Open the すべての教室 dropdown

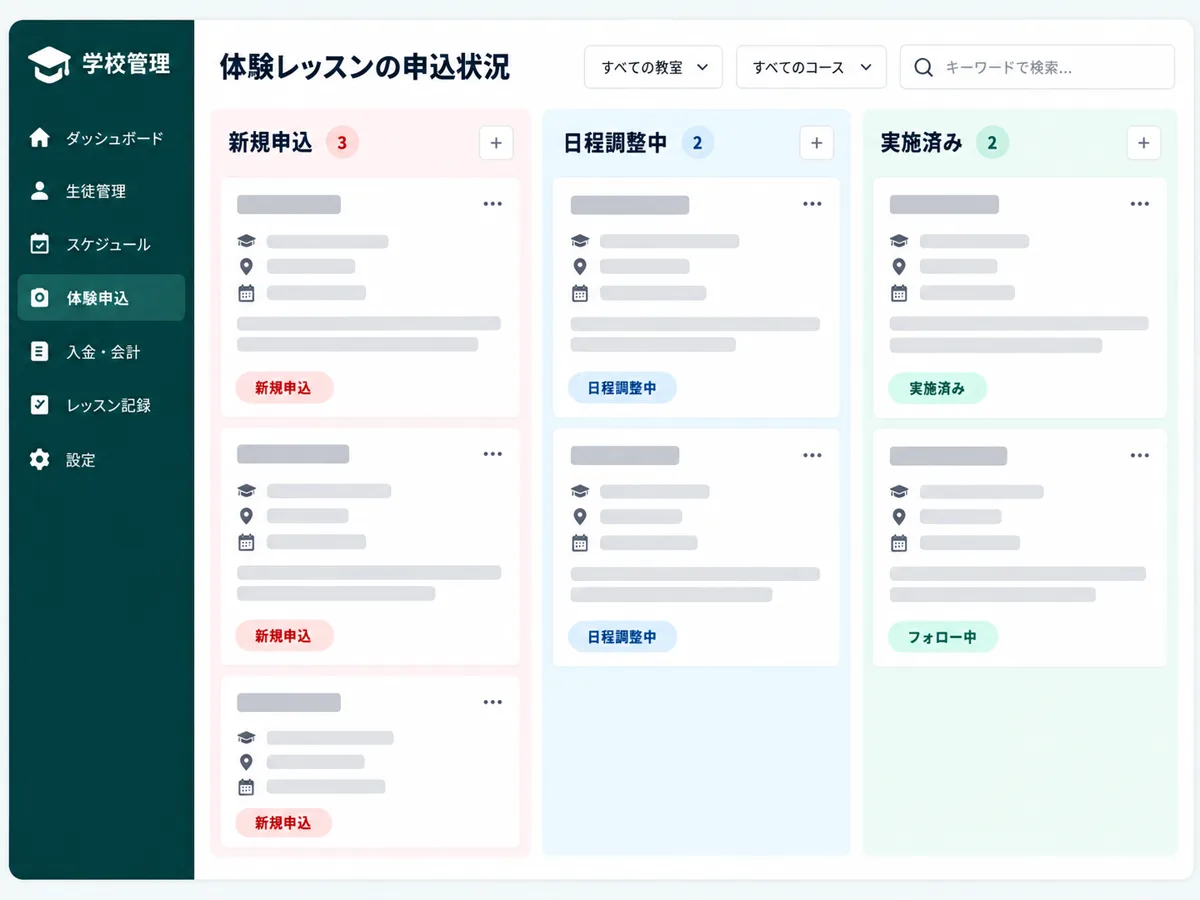(x=653, y=67)
